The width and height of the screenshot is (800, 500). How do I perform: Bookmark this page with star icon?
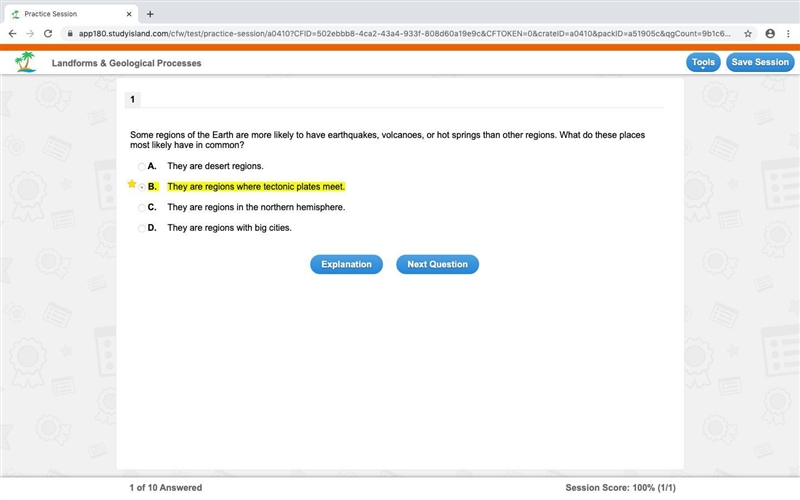(748, 34)
